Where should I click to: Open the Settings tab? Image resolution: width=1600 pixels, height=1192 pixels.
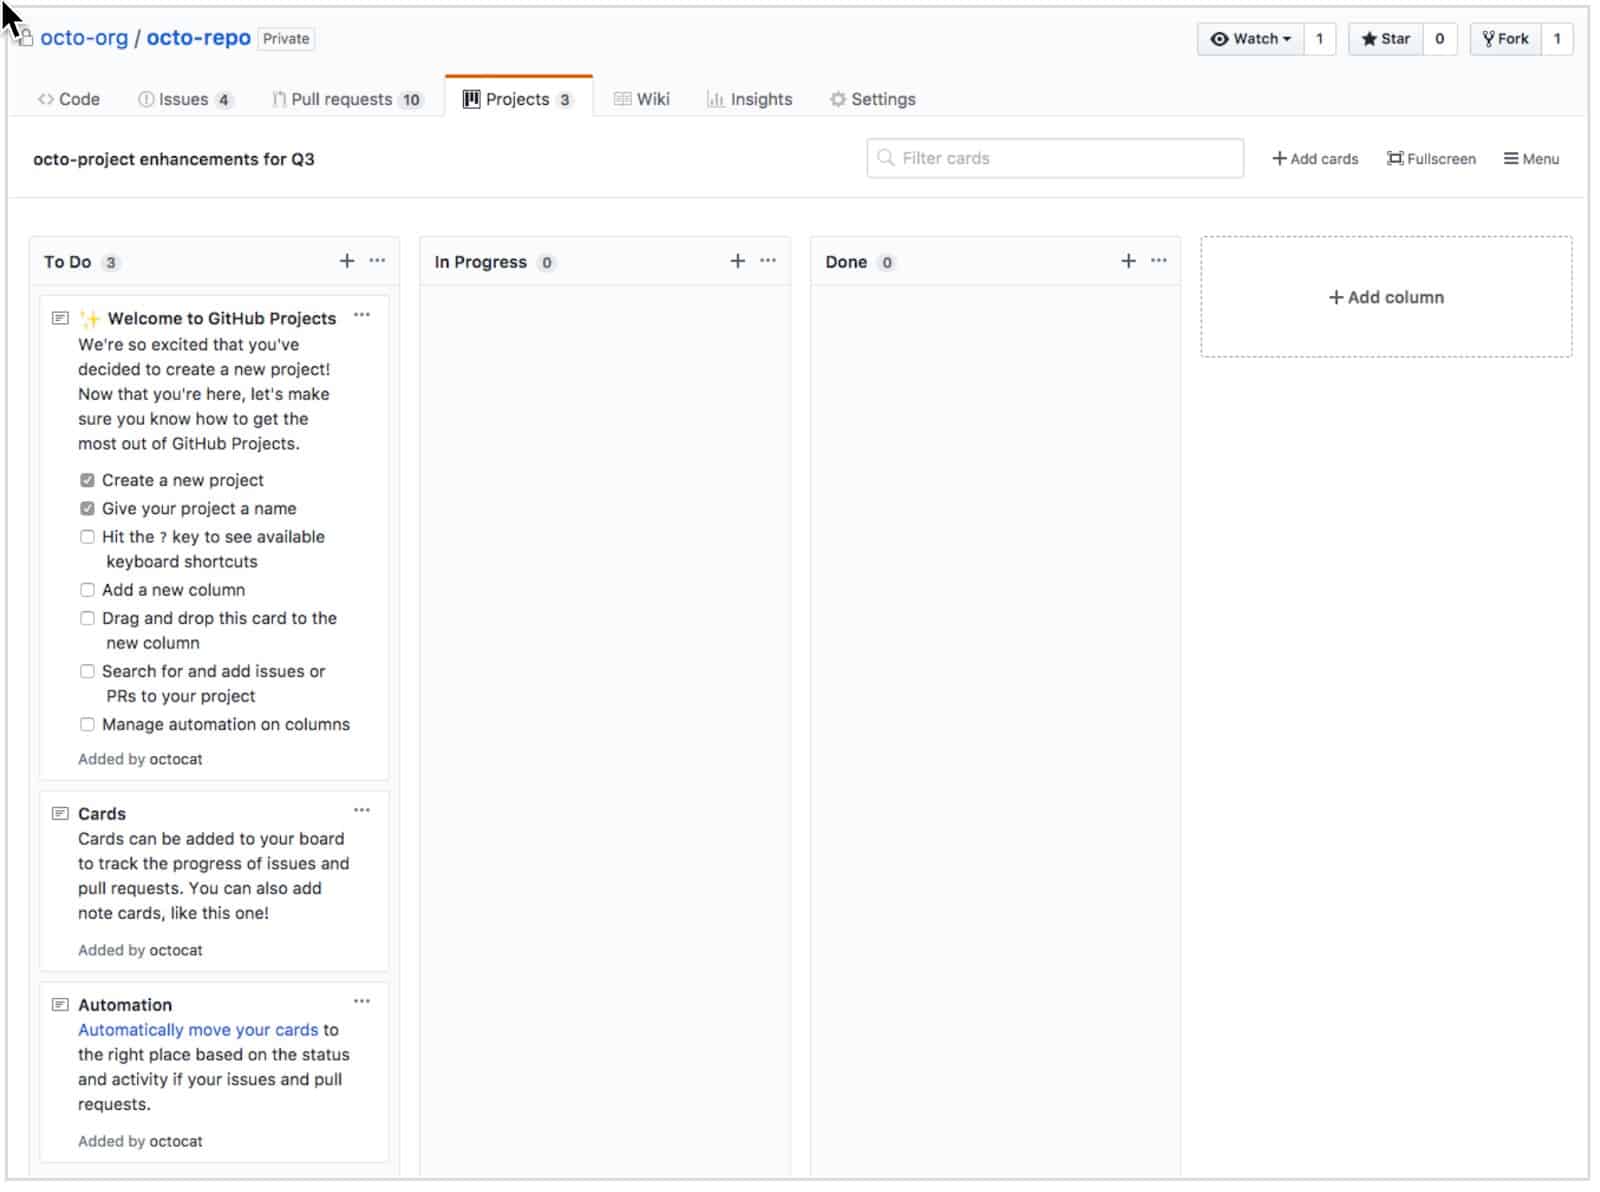[872, 99]
